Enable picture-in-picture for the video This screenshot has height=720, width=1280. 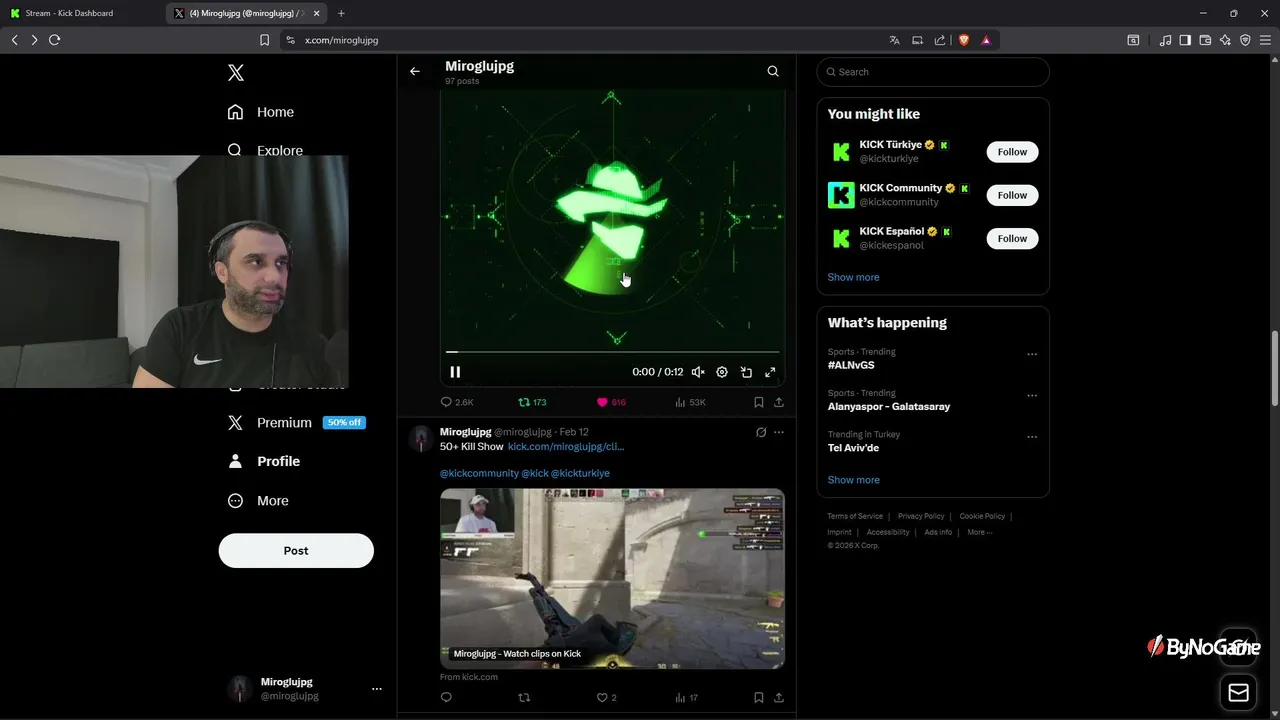click(746, 372)
